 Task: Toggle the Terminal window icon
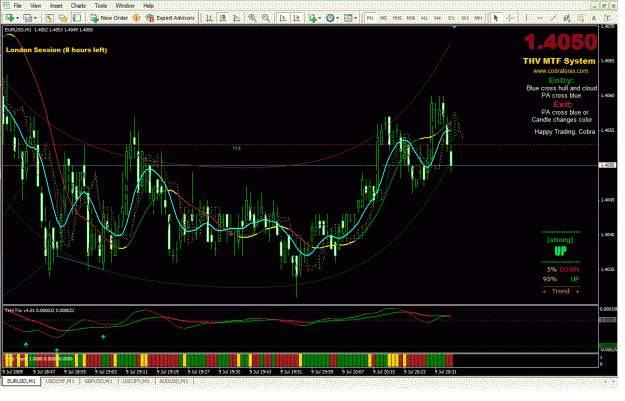click(77, 18)
